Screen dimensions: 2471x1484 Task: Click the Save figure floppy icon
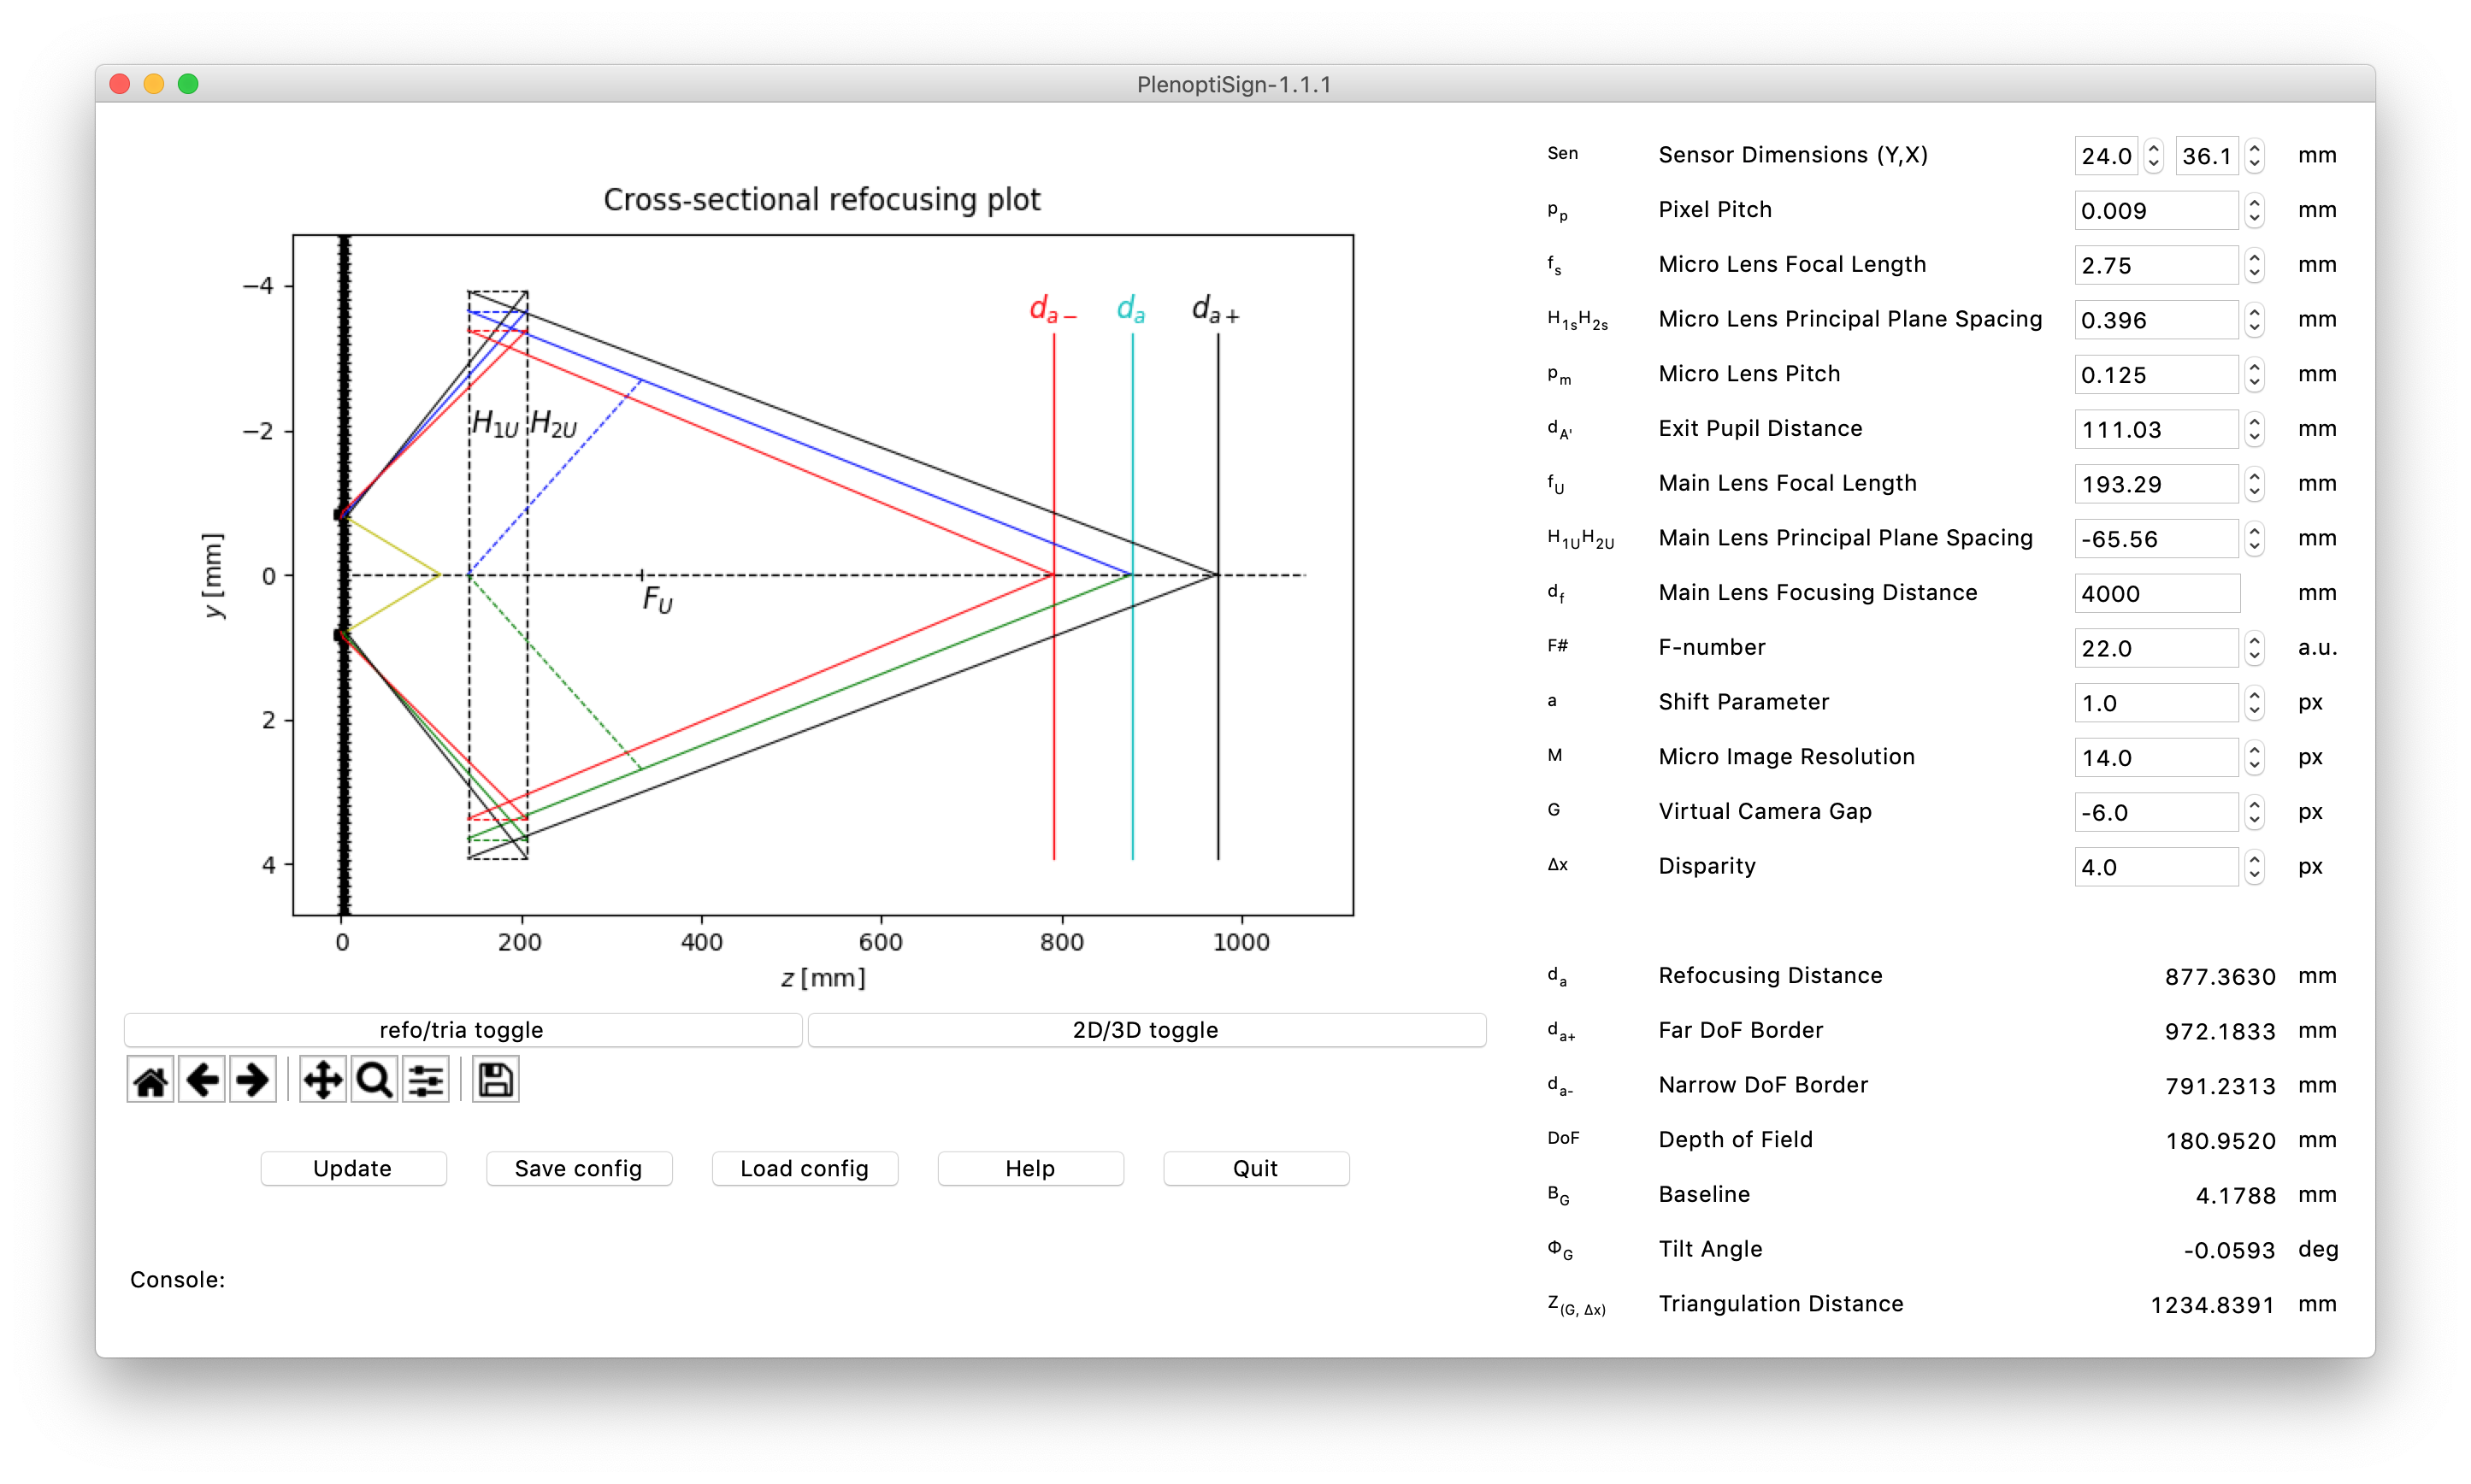(496, 1080)
